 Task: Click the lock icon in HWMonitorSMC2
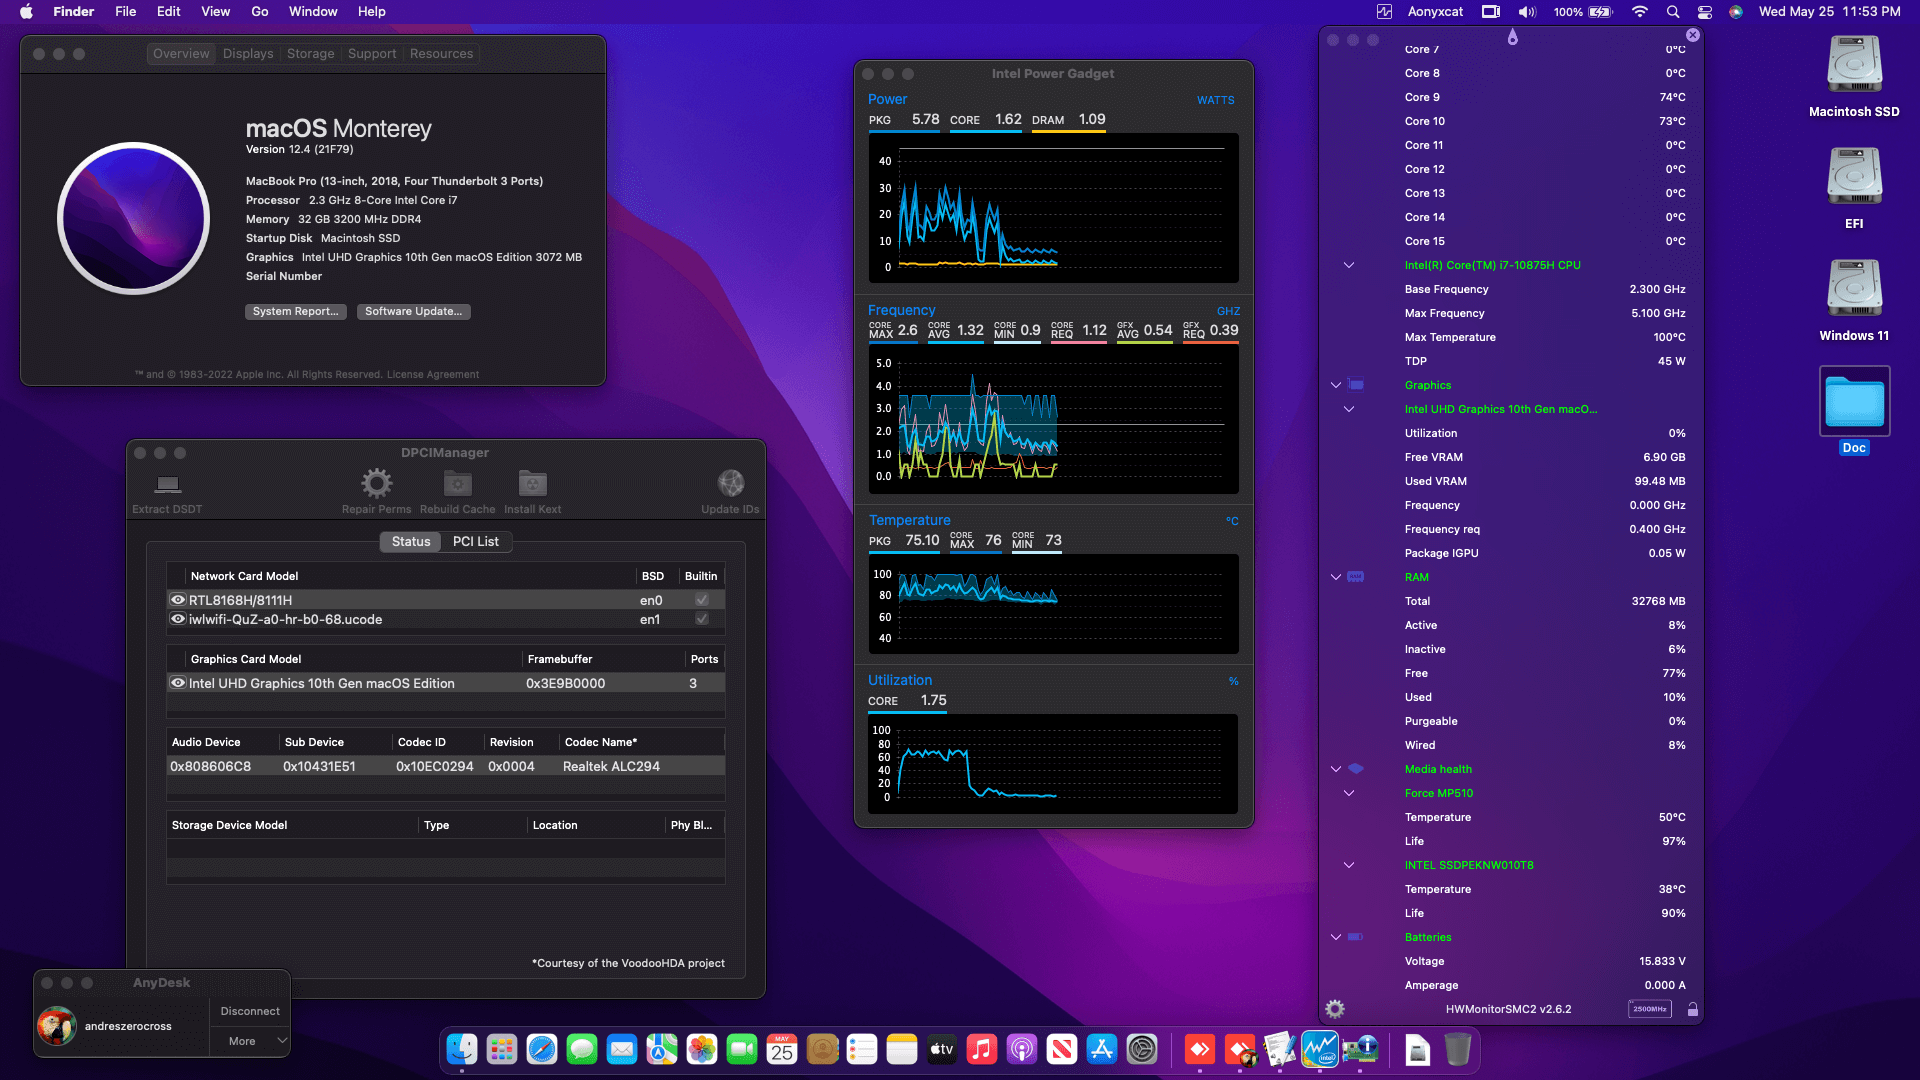[x=1693, y=1009]
